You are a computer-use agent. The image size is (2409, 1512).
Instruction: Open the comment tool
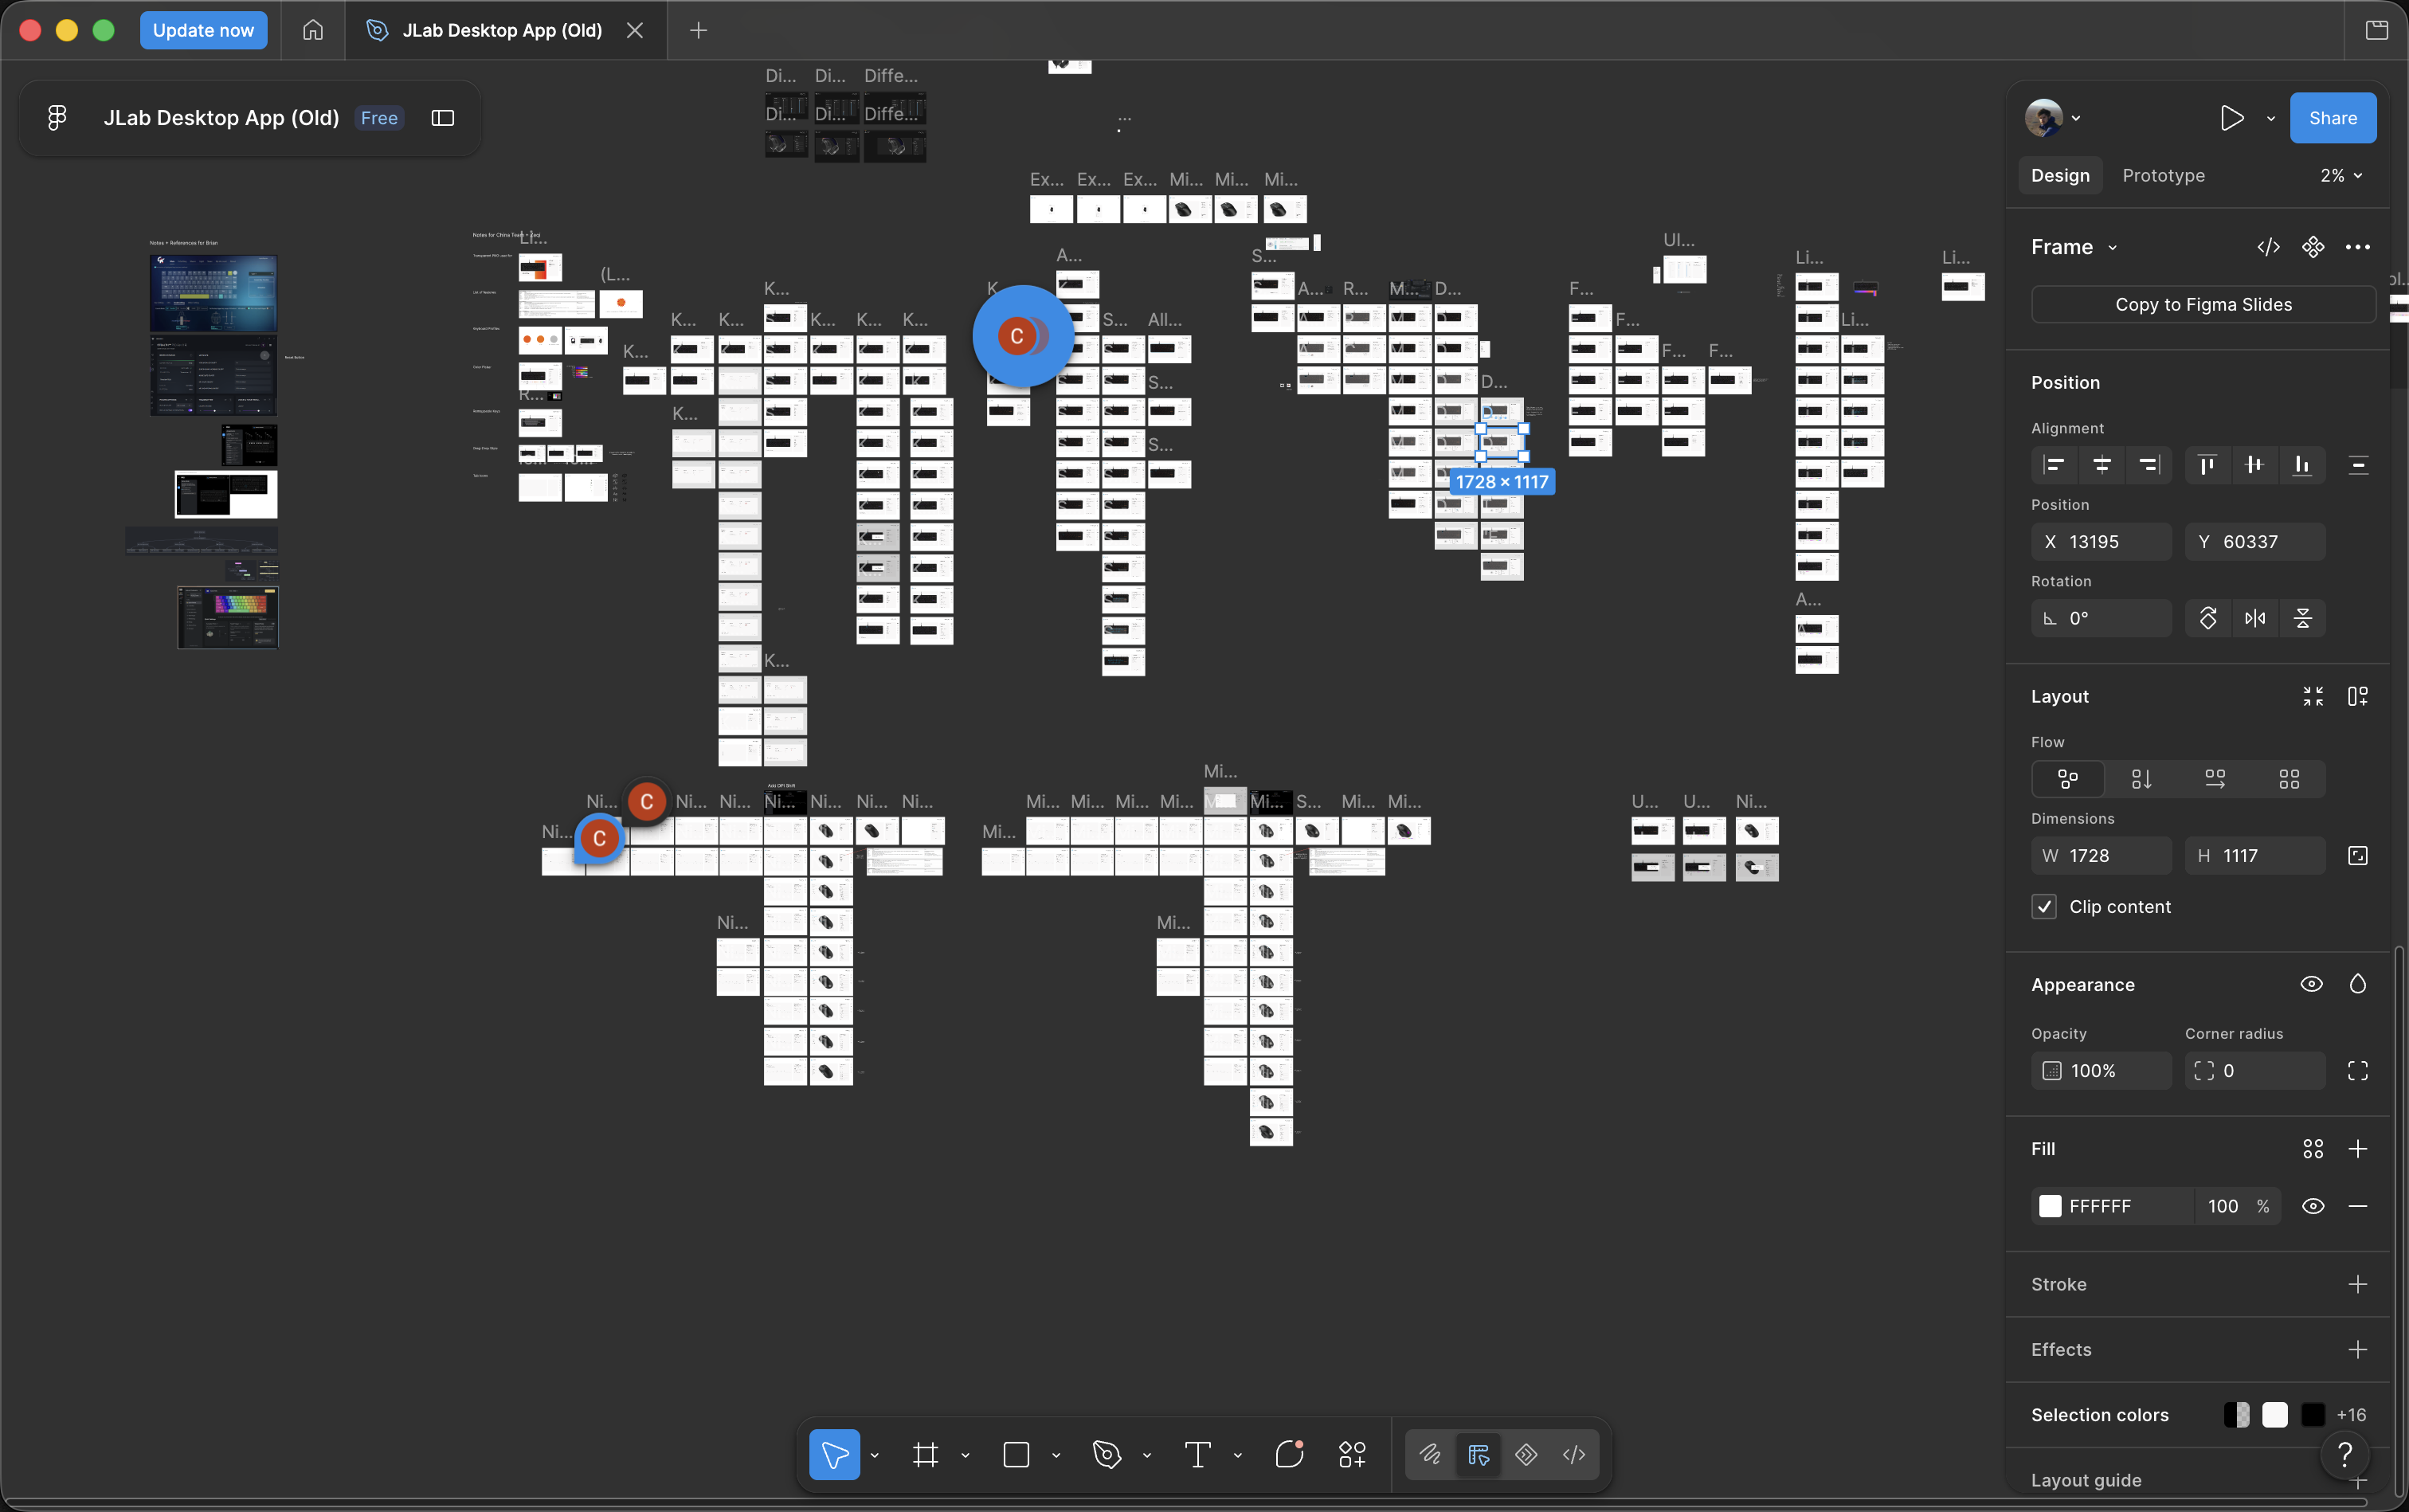(x=1290, y=1454)
